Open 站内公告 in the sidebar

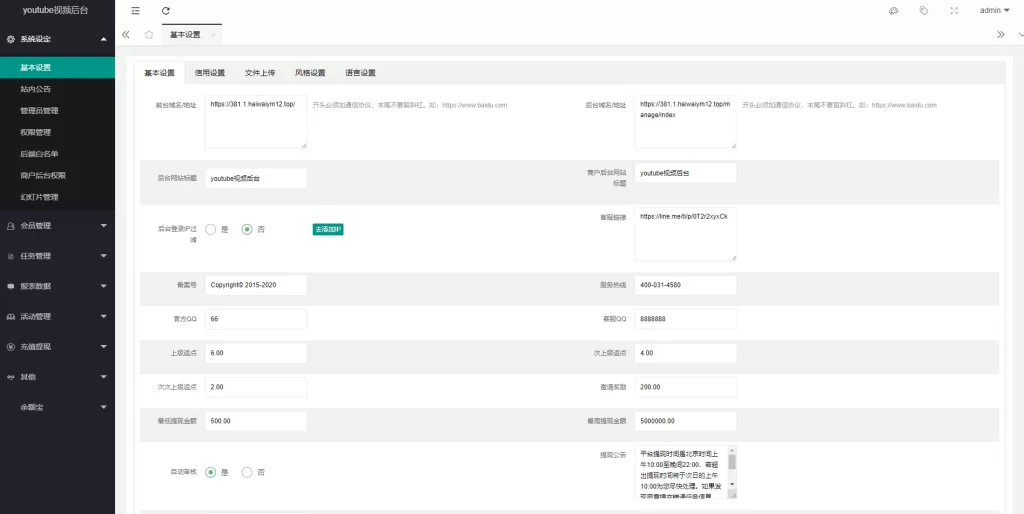(36, 89)
